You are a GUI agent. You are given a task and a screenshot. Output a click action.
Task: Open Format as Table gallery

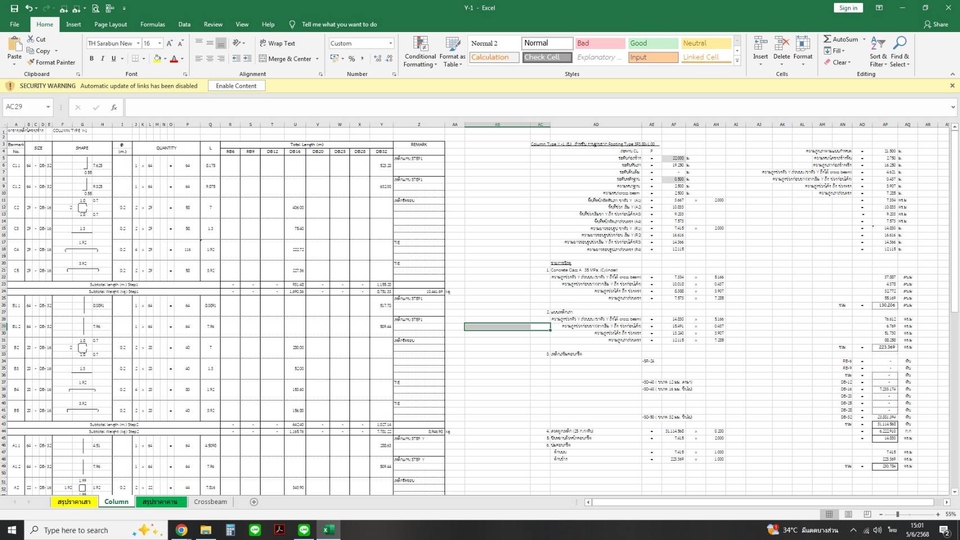(x=452, y=51)
